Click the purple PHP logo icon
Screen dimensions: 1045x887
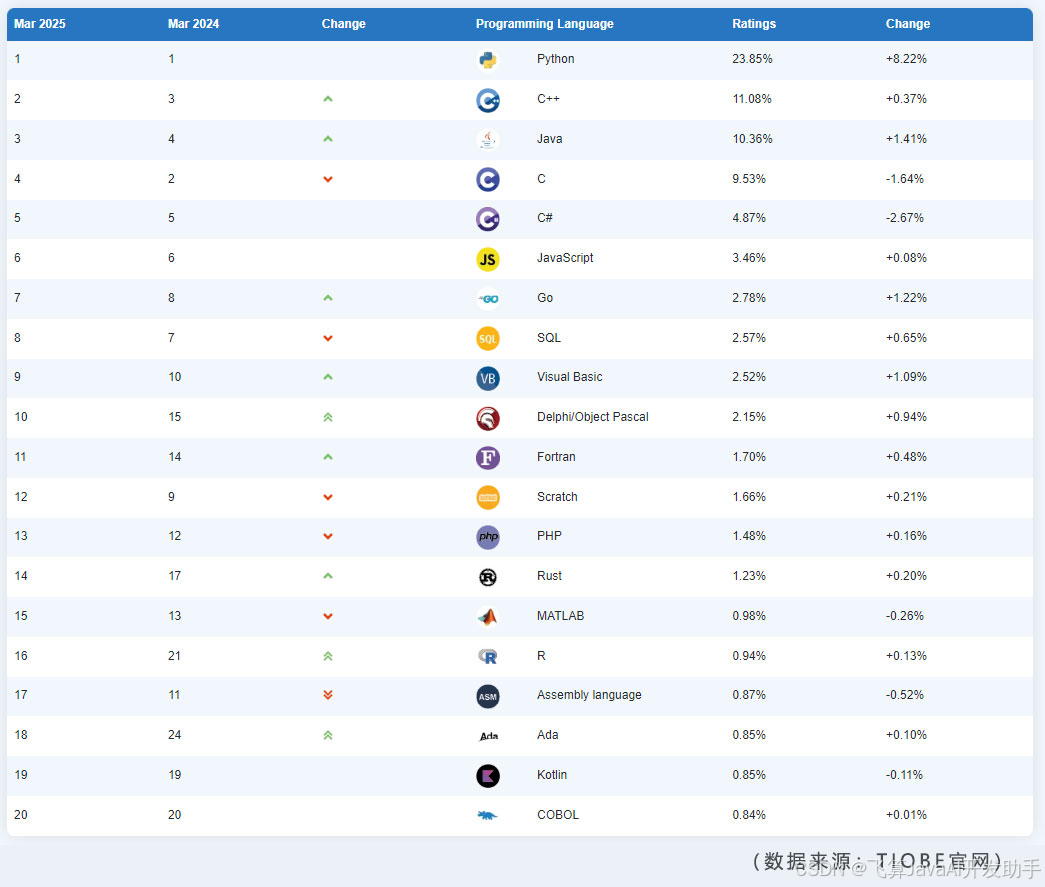pyautogui.click(x=488, y=536)
